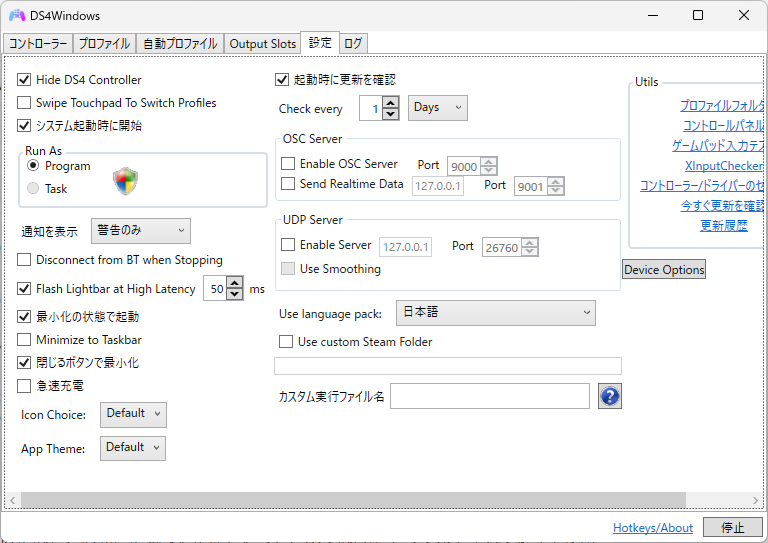Enable Disconnect from BT when Stopping

point(24,260)
